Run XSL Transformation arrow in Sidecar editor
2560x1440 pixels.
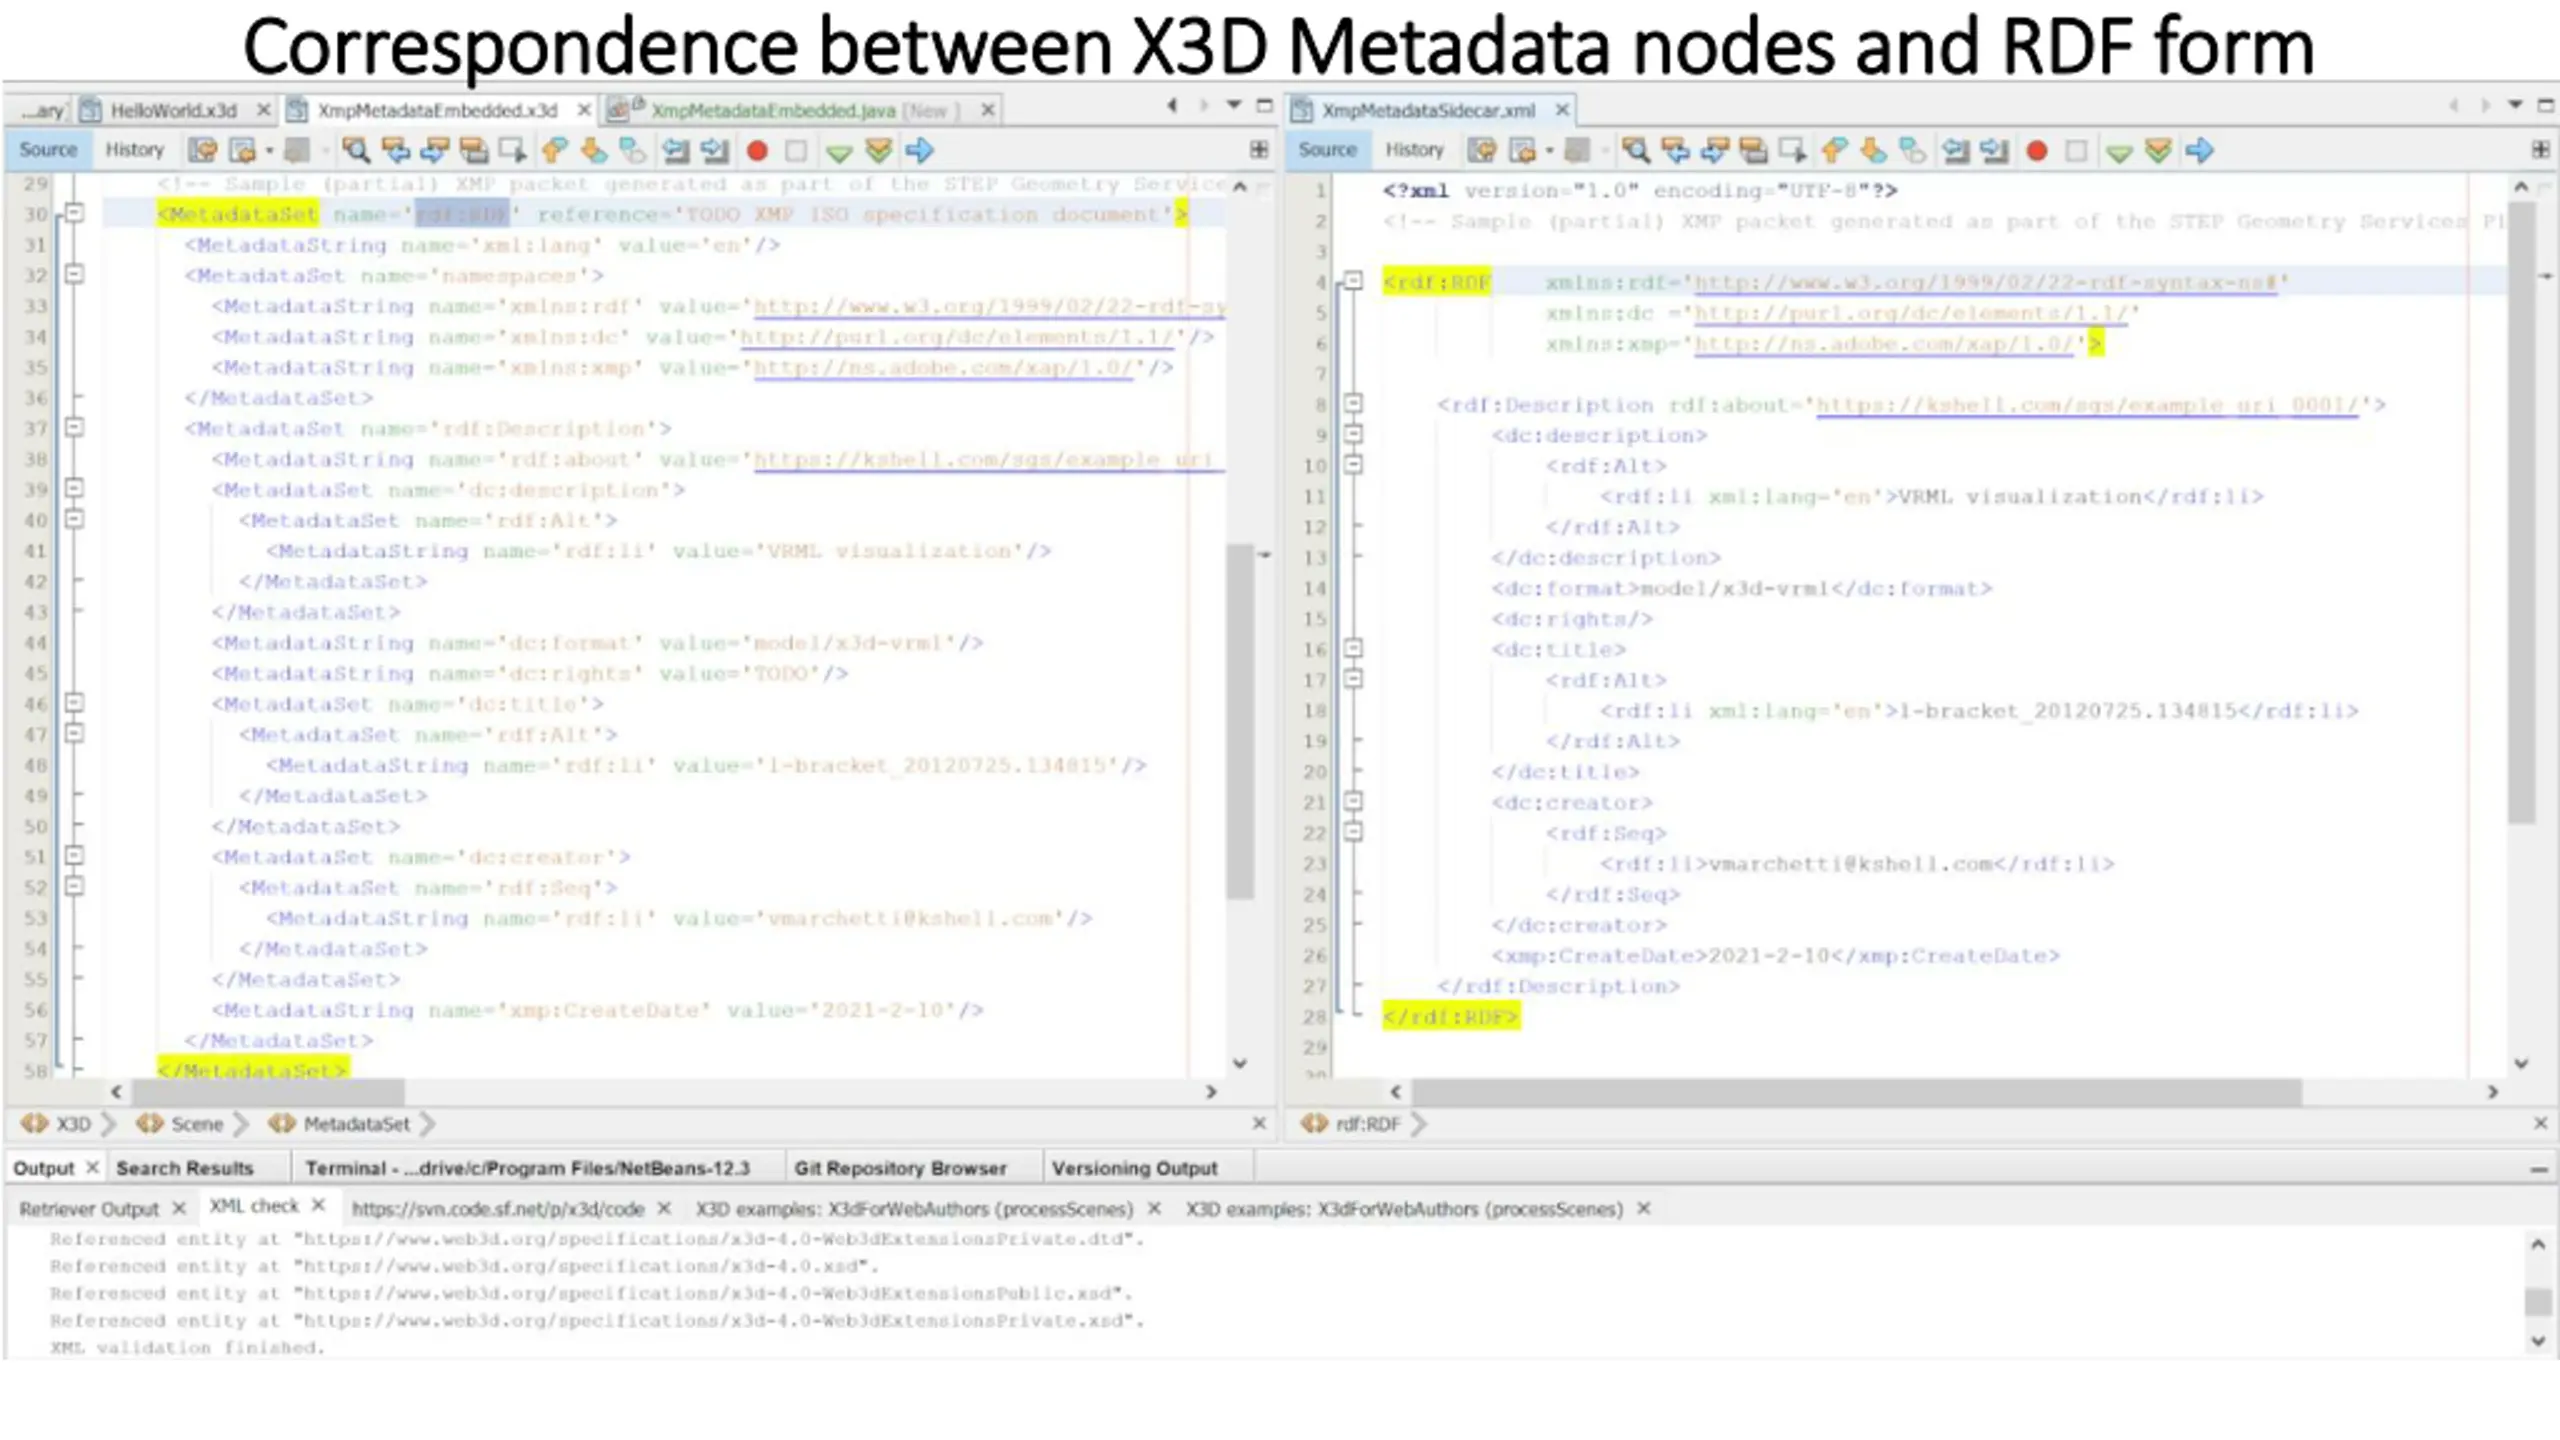coord(2199,150)
